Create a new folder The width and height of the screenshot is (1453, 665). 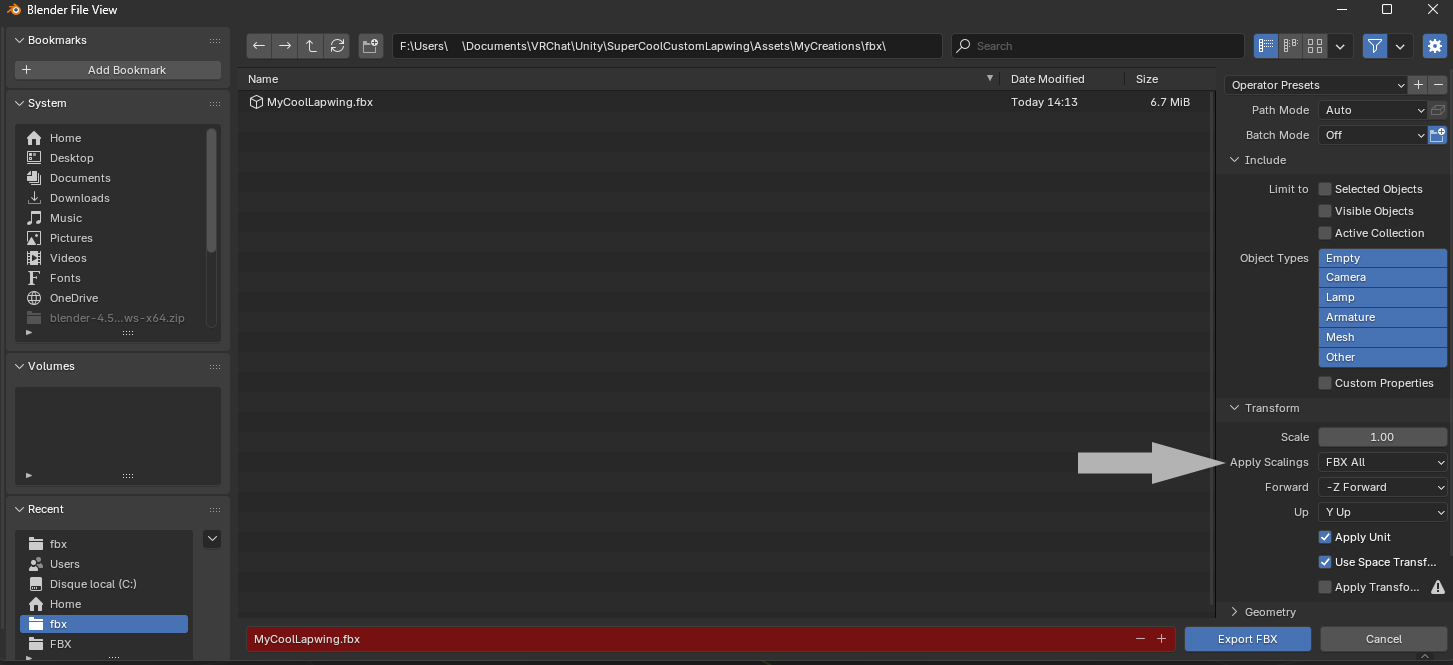pos(371,46)
